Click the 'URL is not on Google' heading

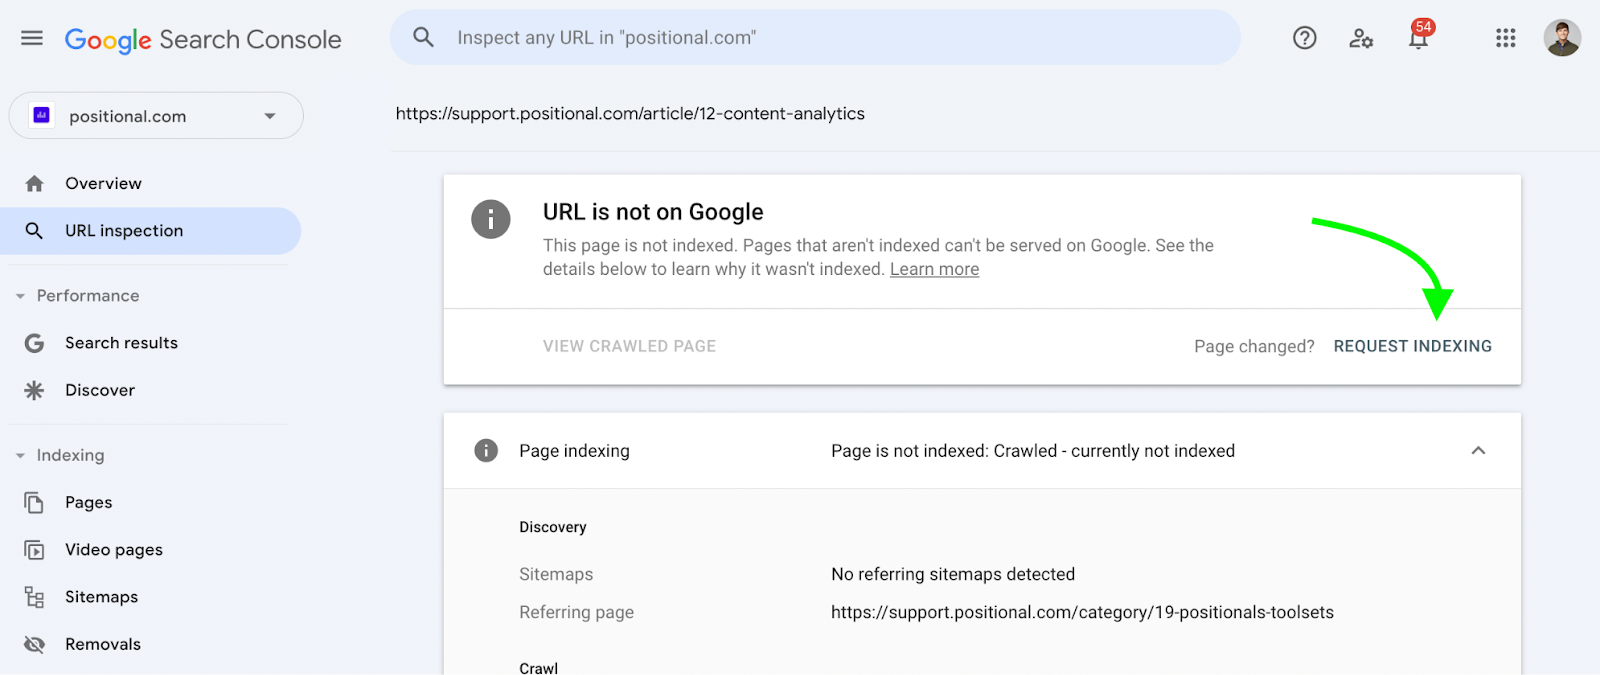tap(653, 212)
